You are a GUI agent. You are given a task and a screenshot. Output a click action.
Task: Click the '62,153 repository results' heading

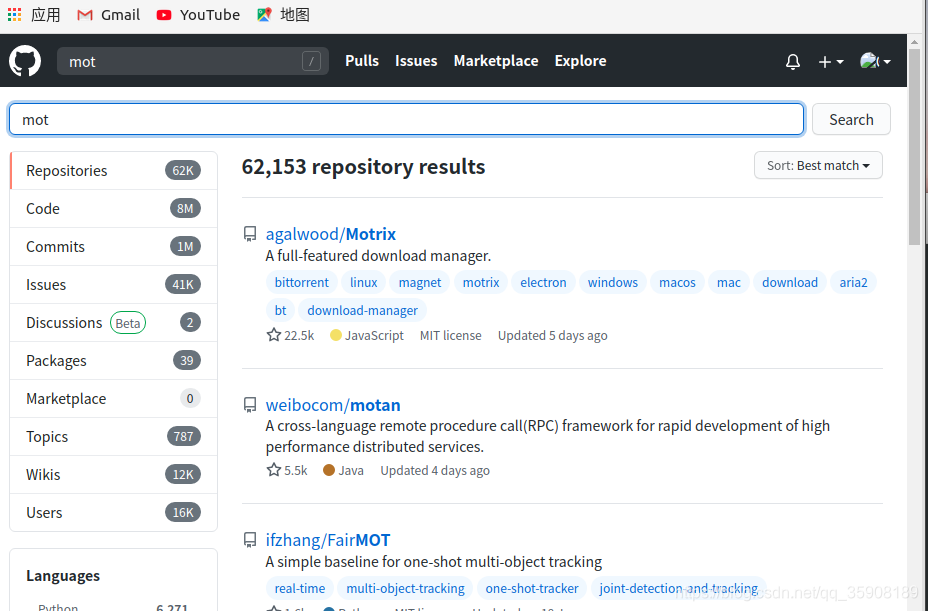(x=363, y=167)
